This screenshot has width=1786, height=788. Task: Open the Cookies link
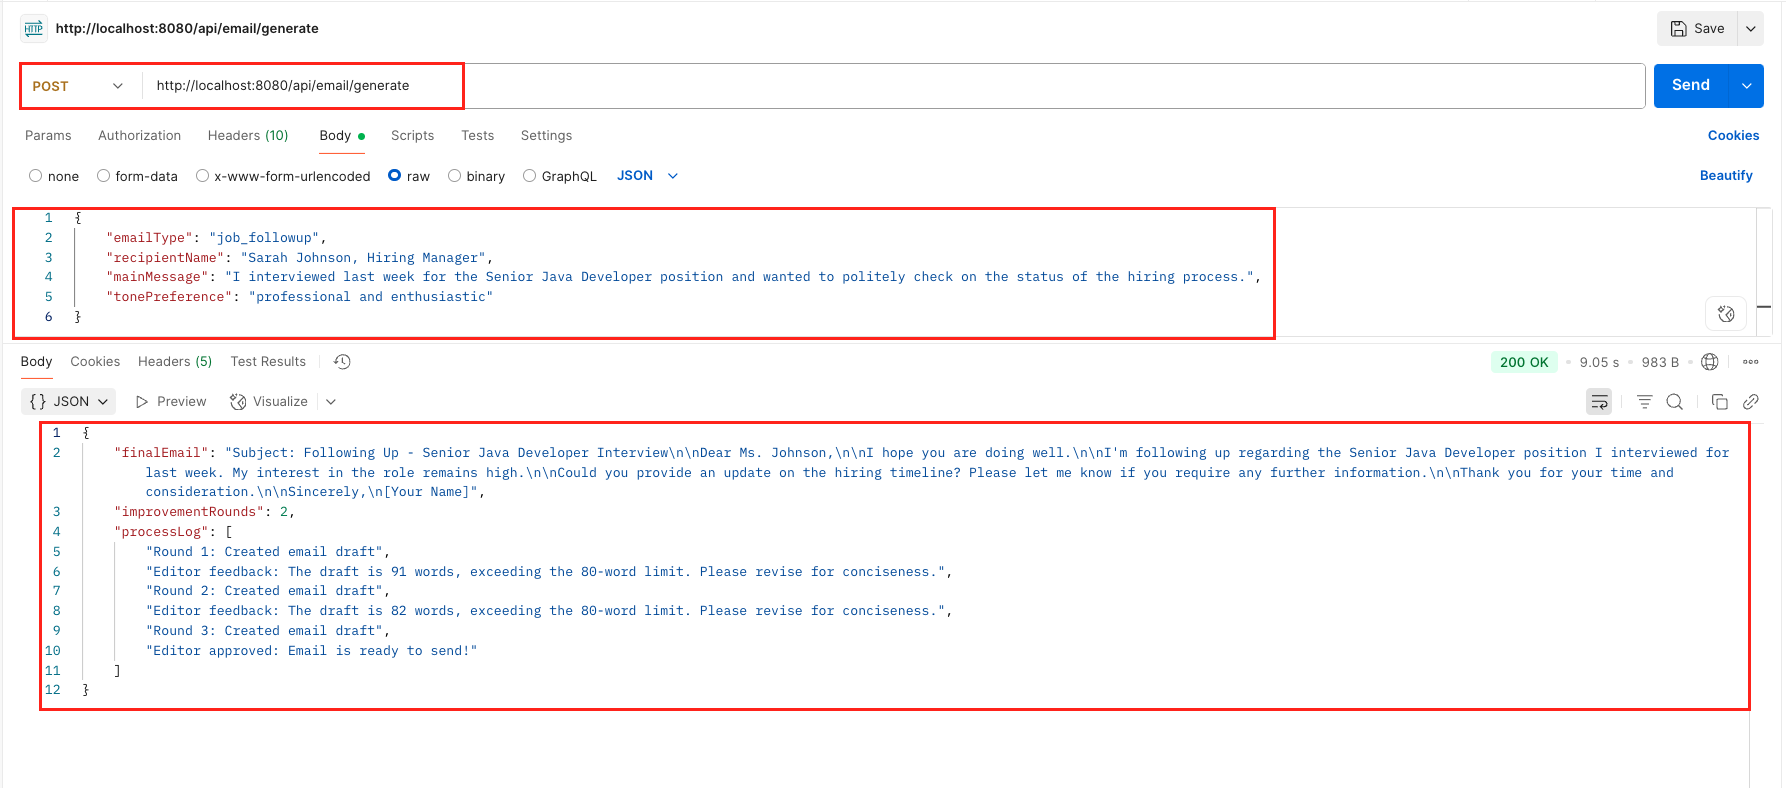click(x=1733, y=136)
